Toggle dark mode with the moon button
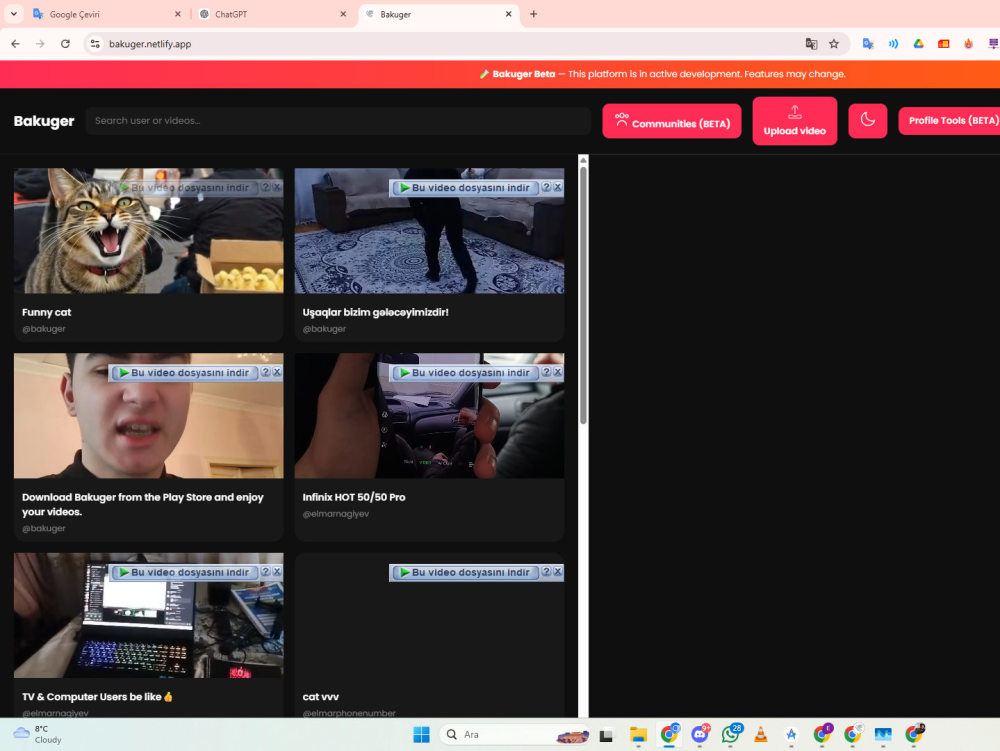The image size is (1000, 751). click(867, 120)
